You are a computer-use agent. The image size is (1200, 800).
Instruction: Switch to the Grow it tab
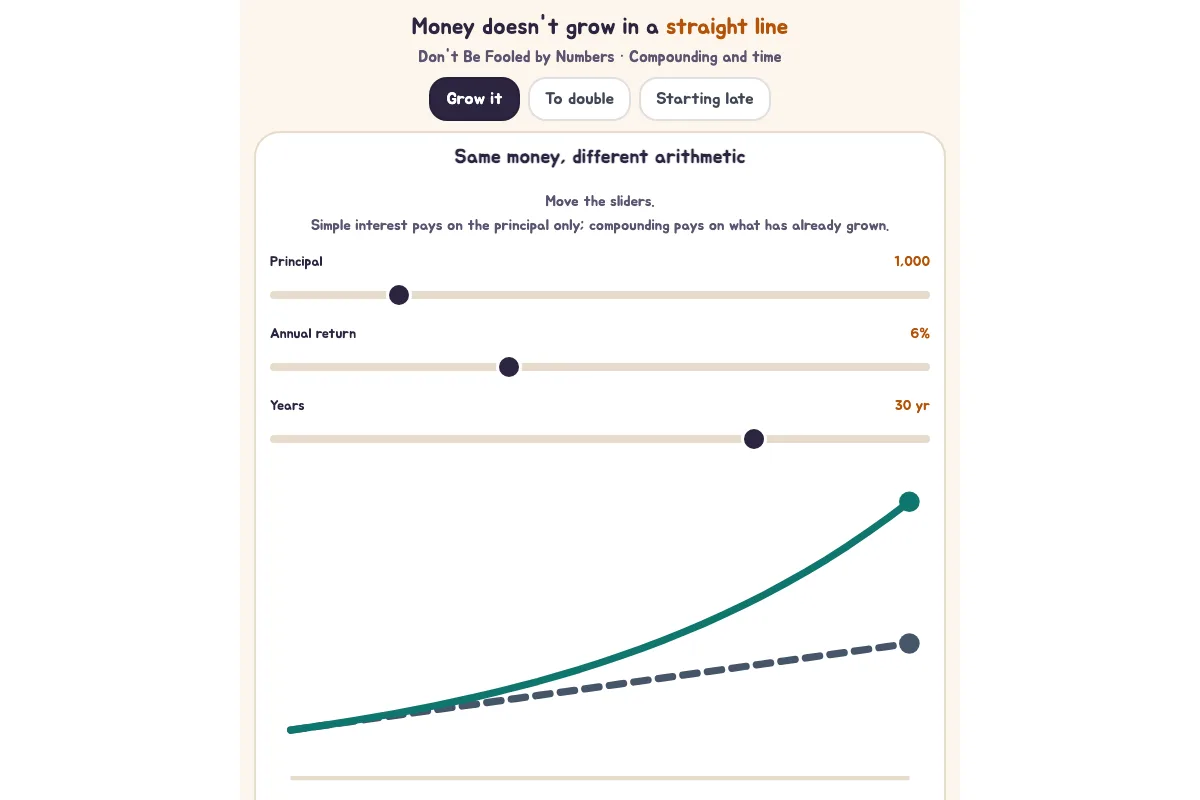pos(474,99)
